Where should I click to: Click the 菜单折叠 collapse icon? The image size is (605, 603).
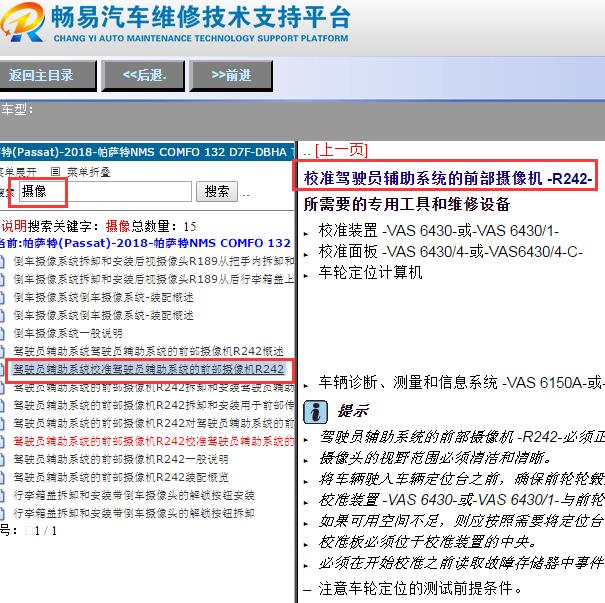pos(56,171)
